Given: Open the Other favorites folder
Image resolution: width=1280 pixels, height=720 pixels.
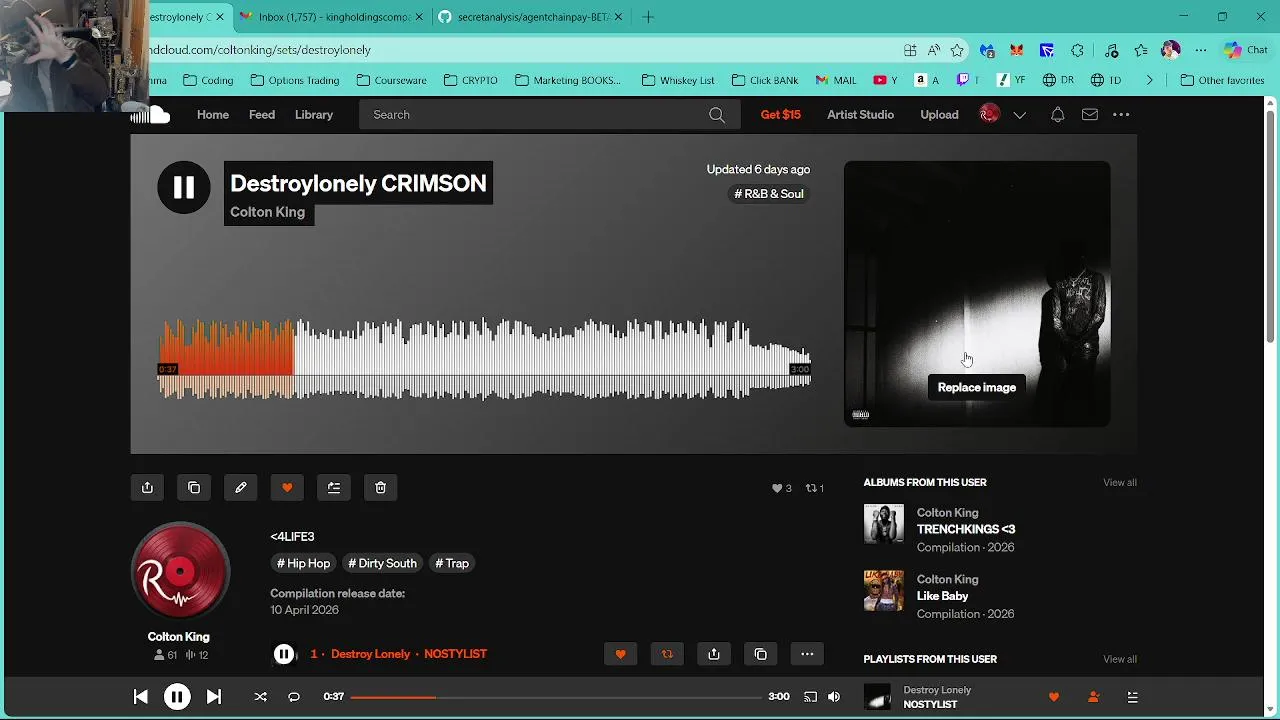Looking at the screenshot, I should pyautogui.click(x=1223, y=80).
